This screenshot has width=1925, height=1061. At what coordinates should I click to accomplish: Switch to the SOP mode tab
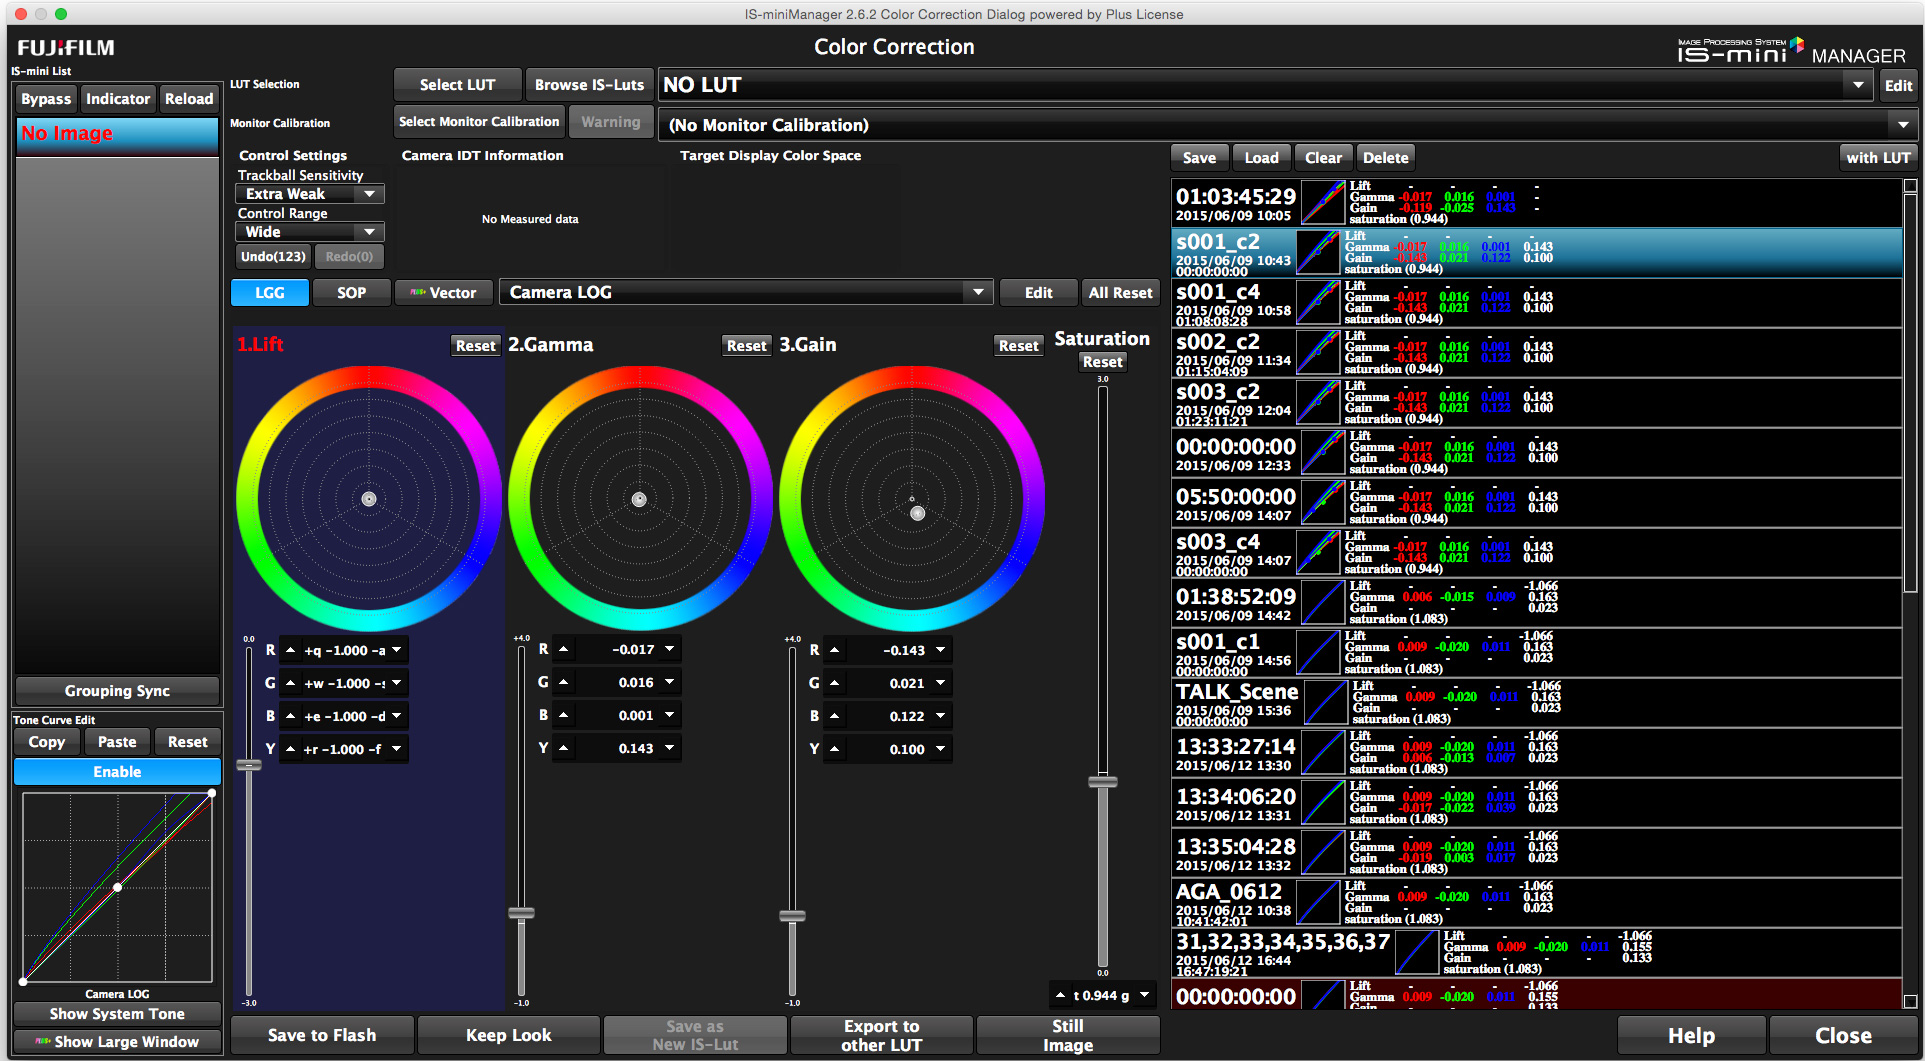(351, 293)
